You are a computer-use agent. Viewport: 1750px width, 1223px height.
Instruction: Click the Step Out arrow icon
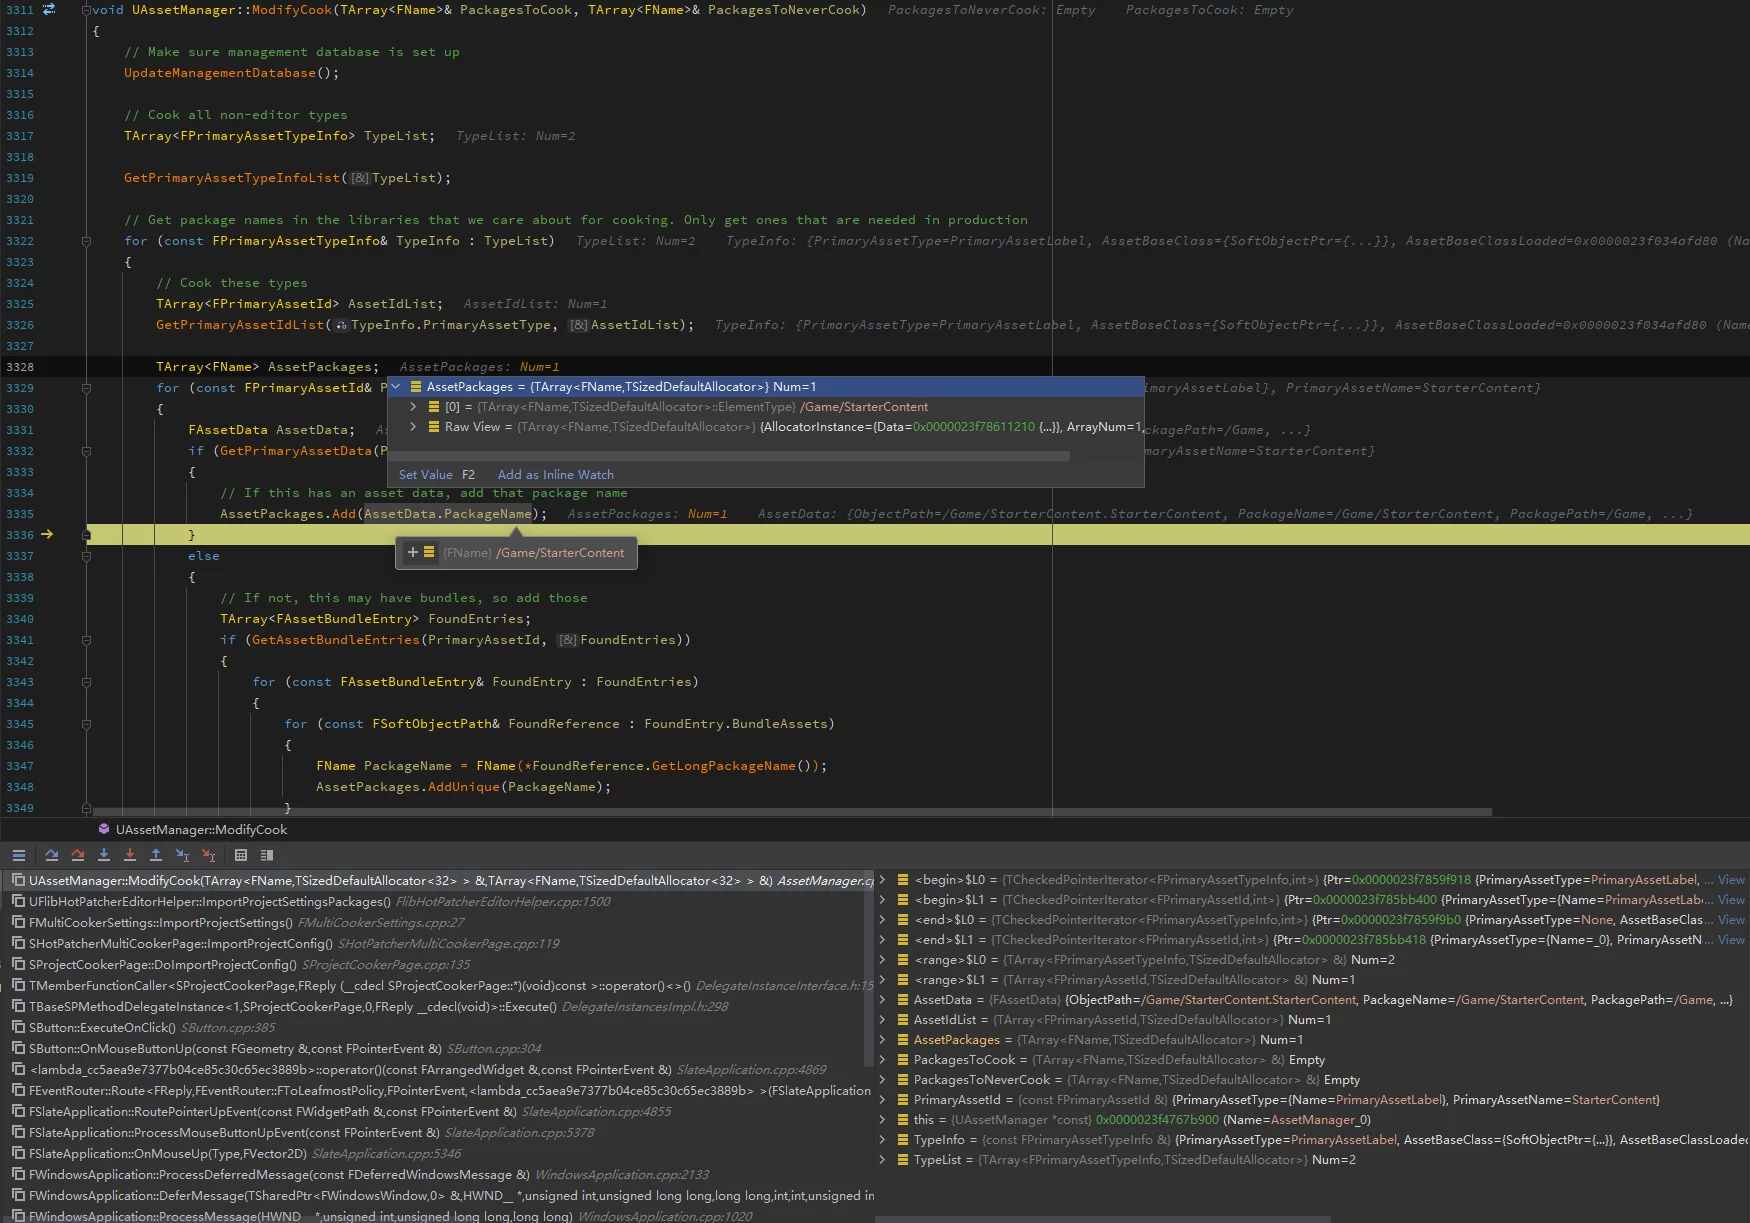coord(156,855)
